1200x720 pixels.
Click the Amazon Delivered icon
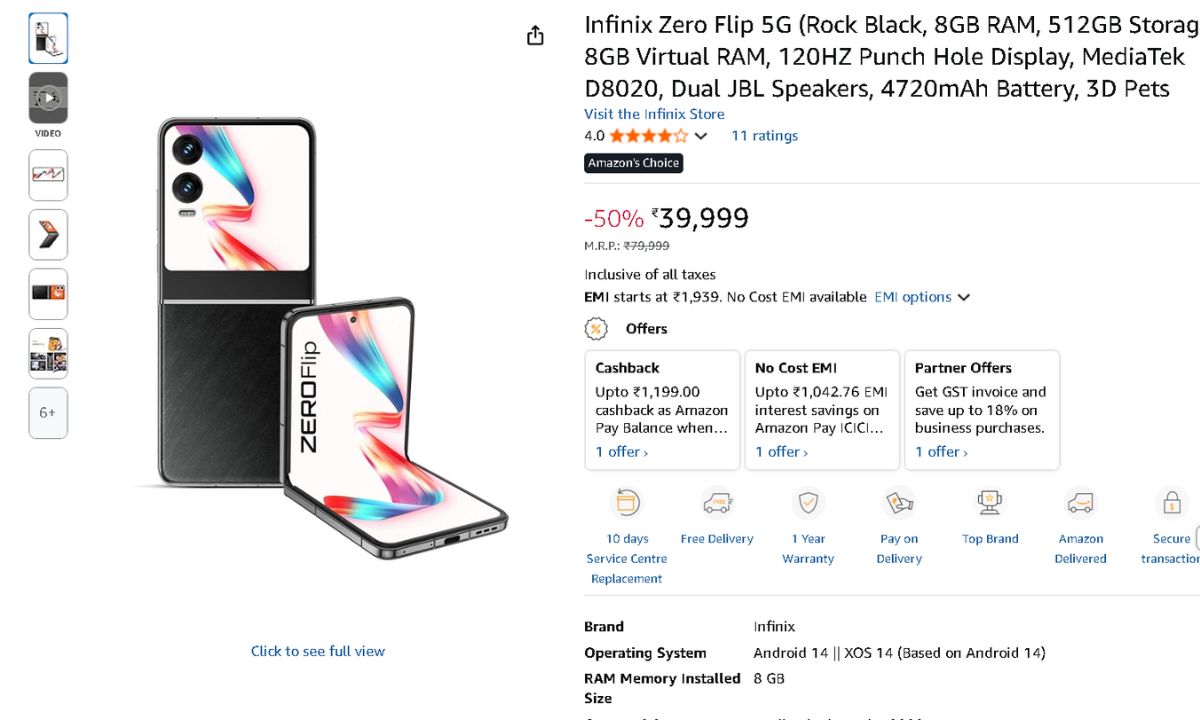(1080, 503)
